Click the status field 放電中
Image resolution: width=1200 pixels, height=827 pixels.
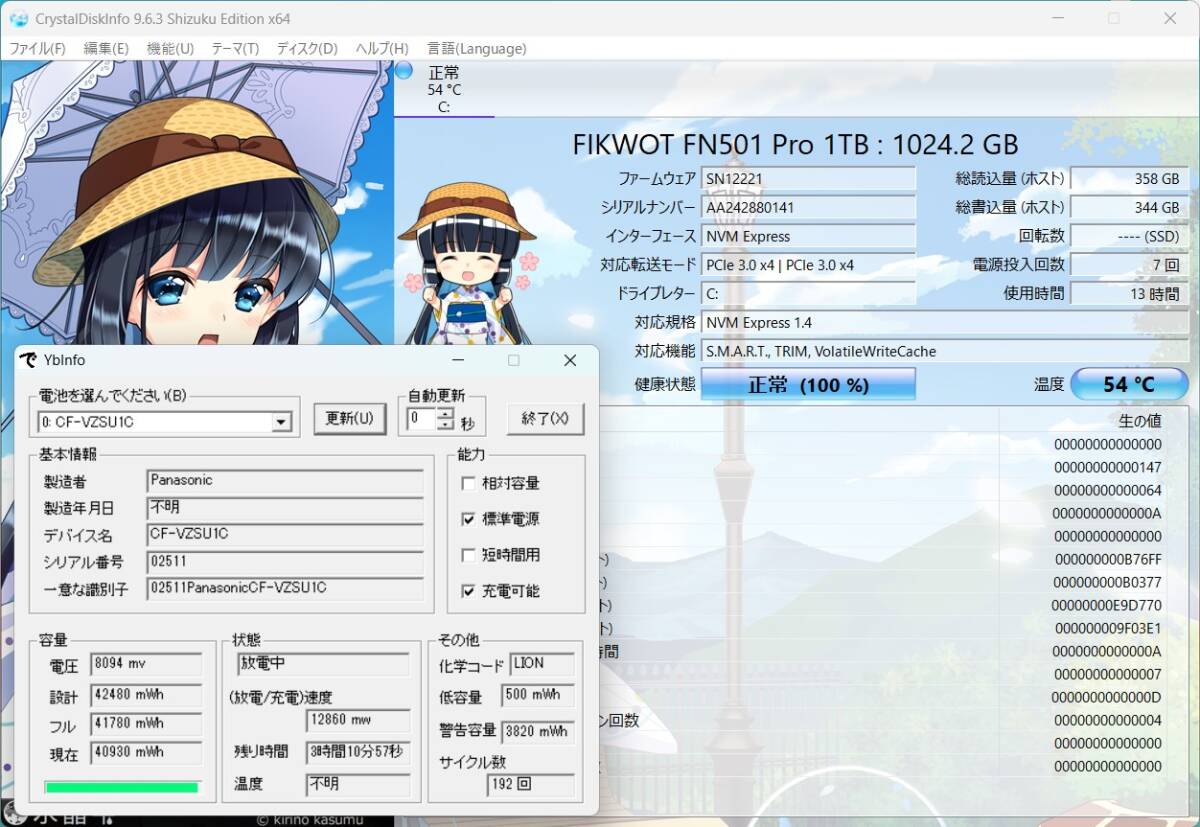(323, 664)
